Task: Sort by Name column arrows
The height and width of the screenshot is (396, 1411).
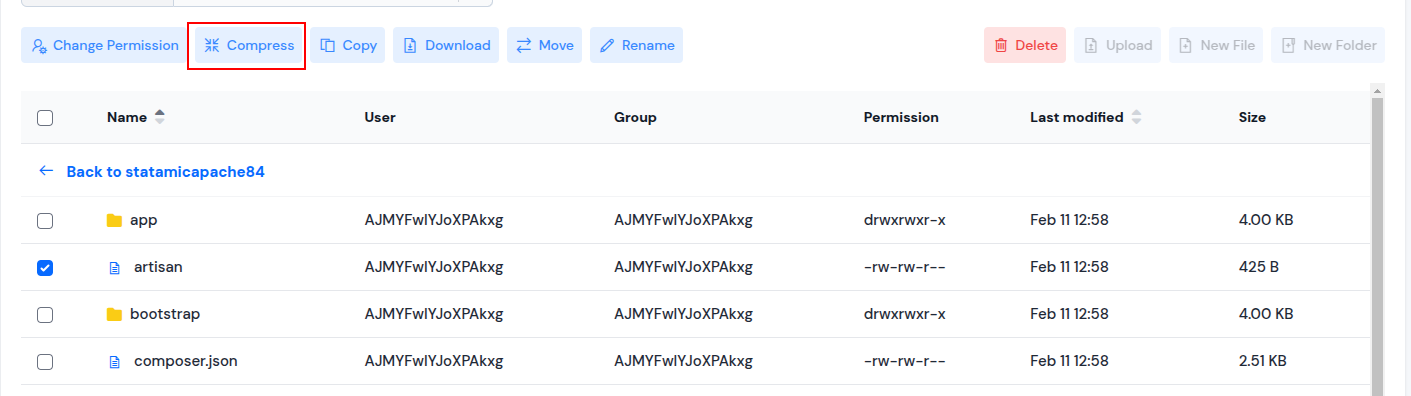Action: tap(159, 117)
